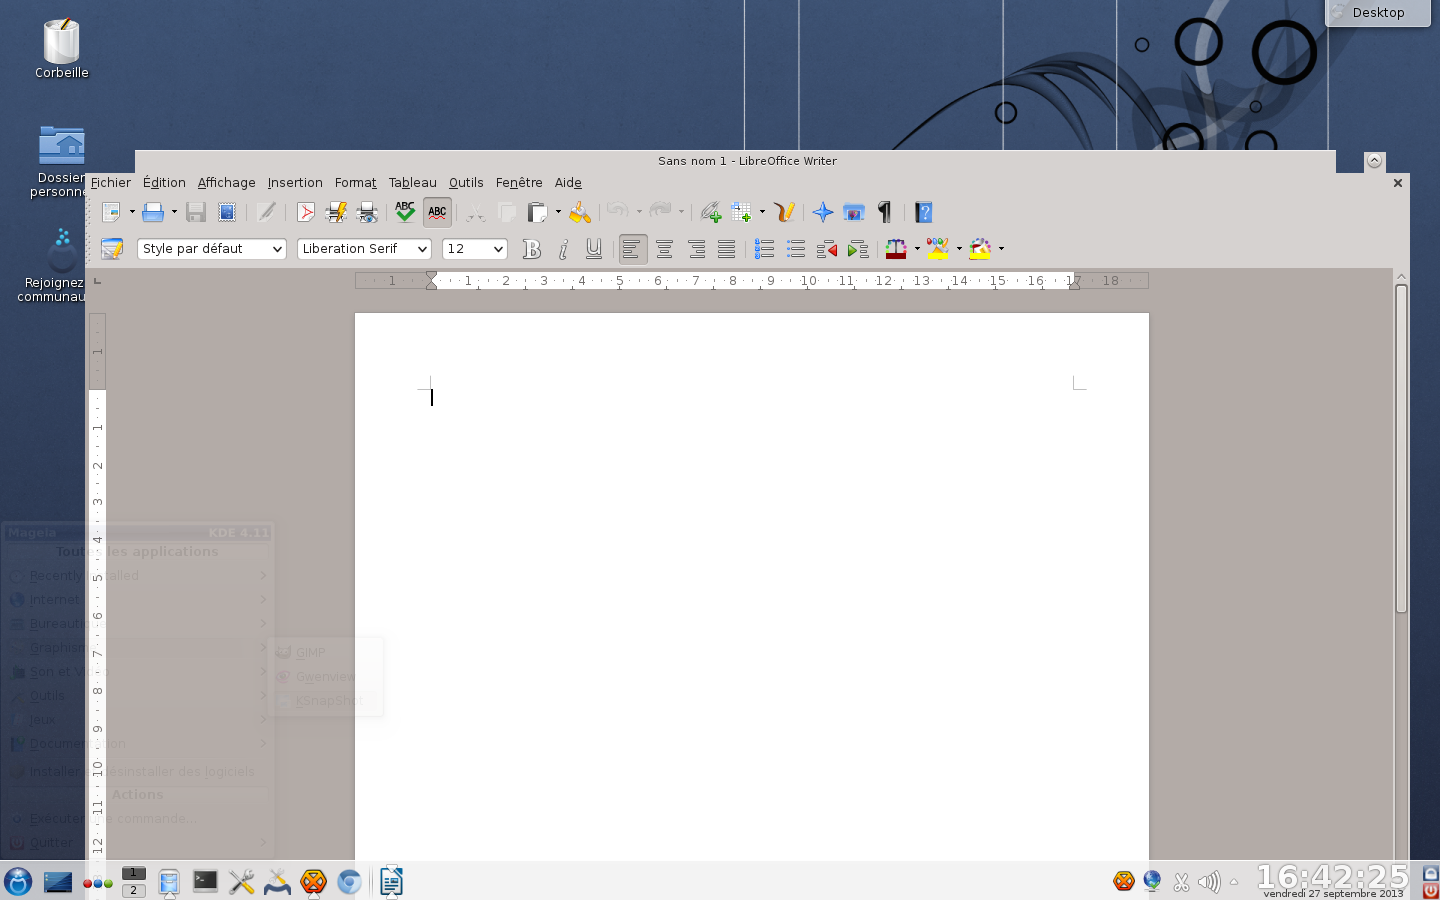This screenshot has width=1440, height=900.
Task: Toggle nonprinting characters pilcrow
Action: pyautogui.click(x=884, y=212)
